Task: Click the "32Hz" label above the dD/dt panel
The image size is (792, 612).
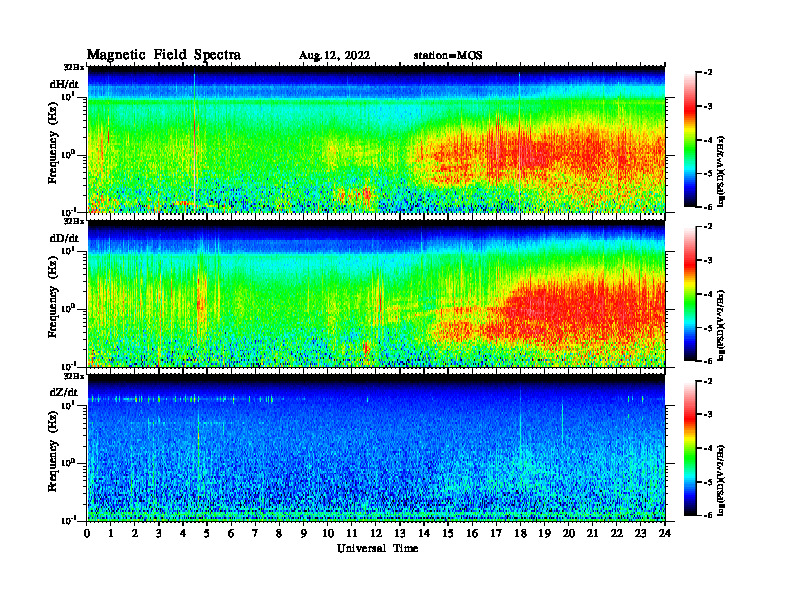Action: point(74,221)
